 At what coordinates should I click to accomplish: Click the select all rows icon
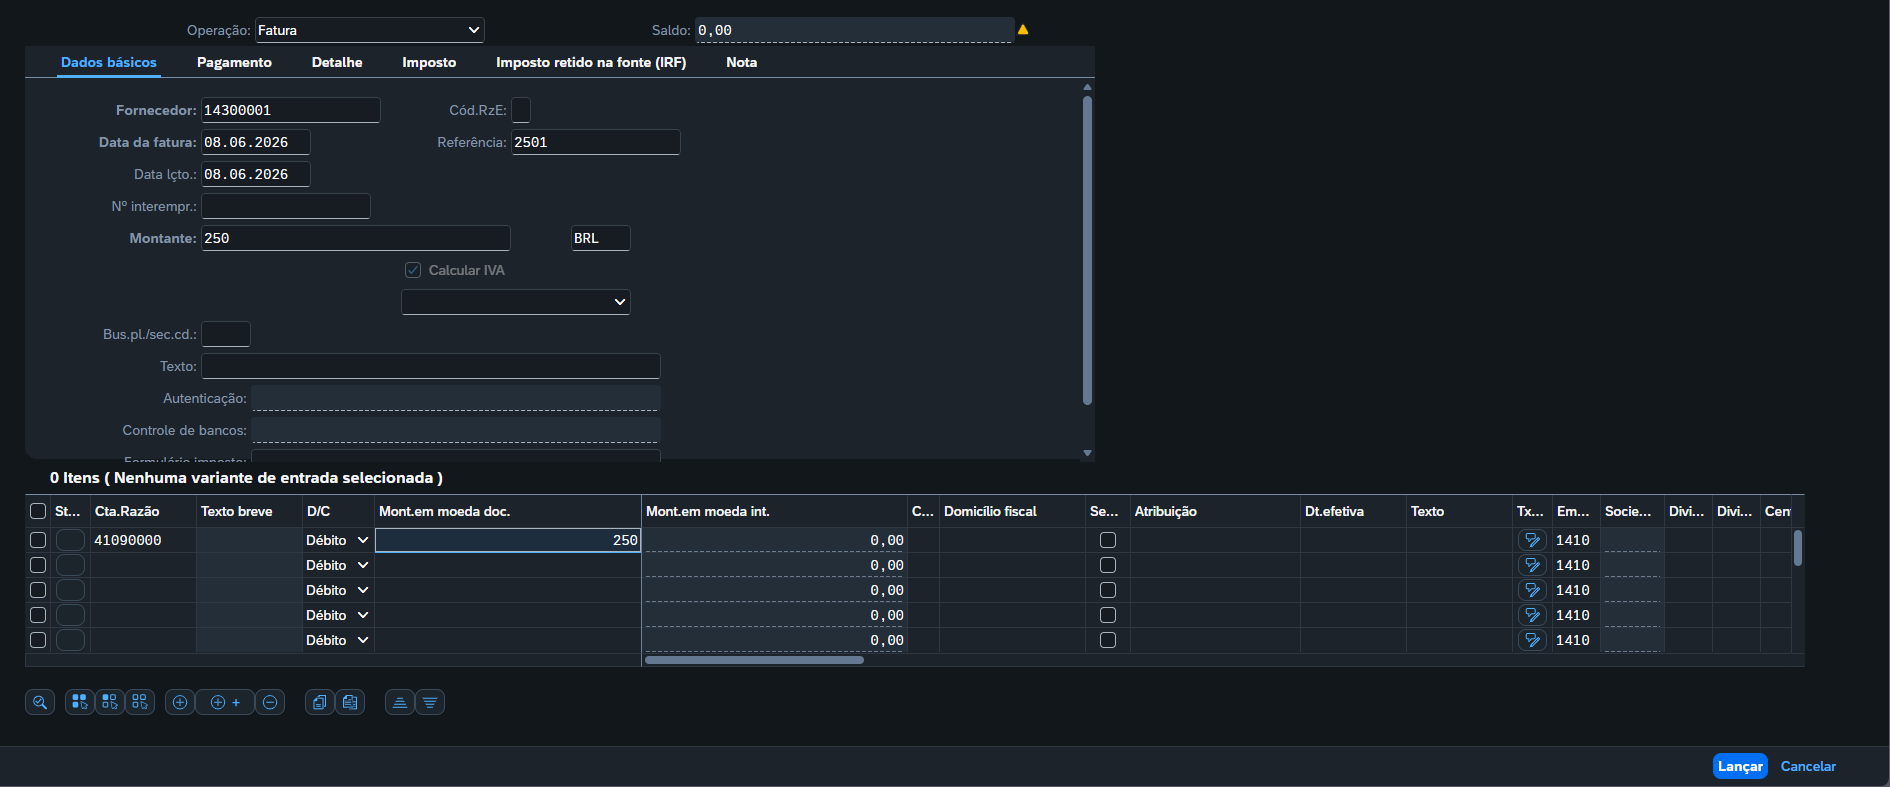tap(80, 702)
